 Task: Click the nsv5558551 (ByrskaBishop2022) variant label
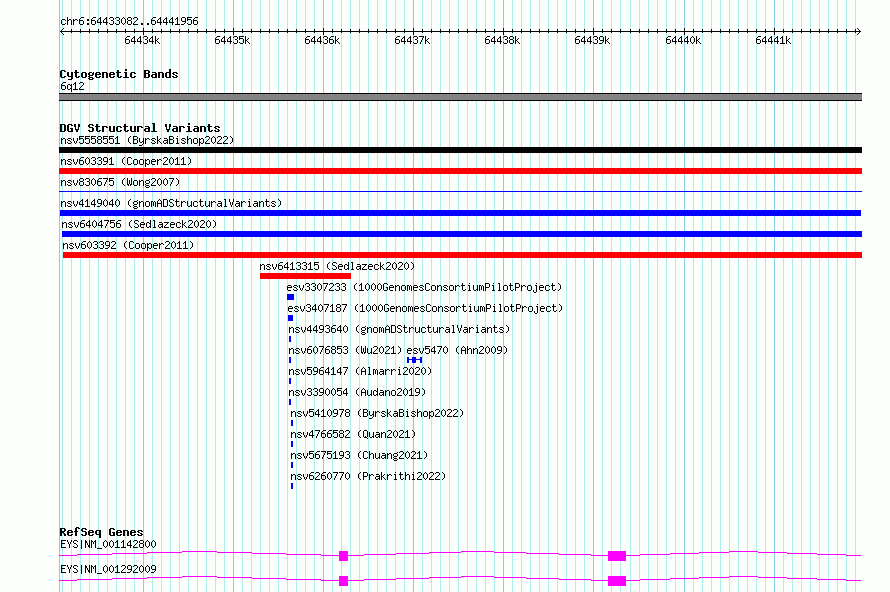147,140
